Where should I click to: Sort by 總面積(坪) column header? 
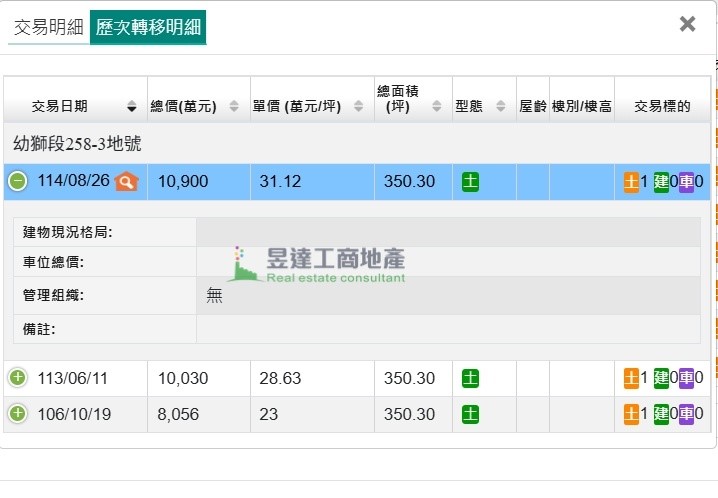pos(410,99)
